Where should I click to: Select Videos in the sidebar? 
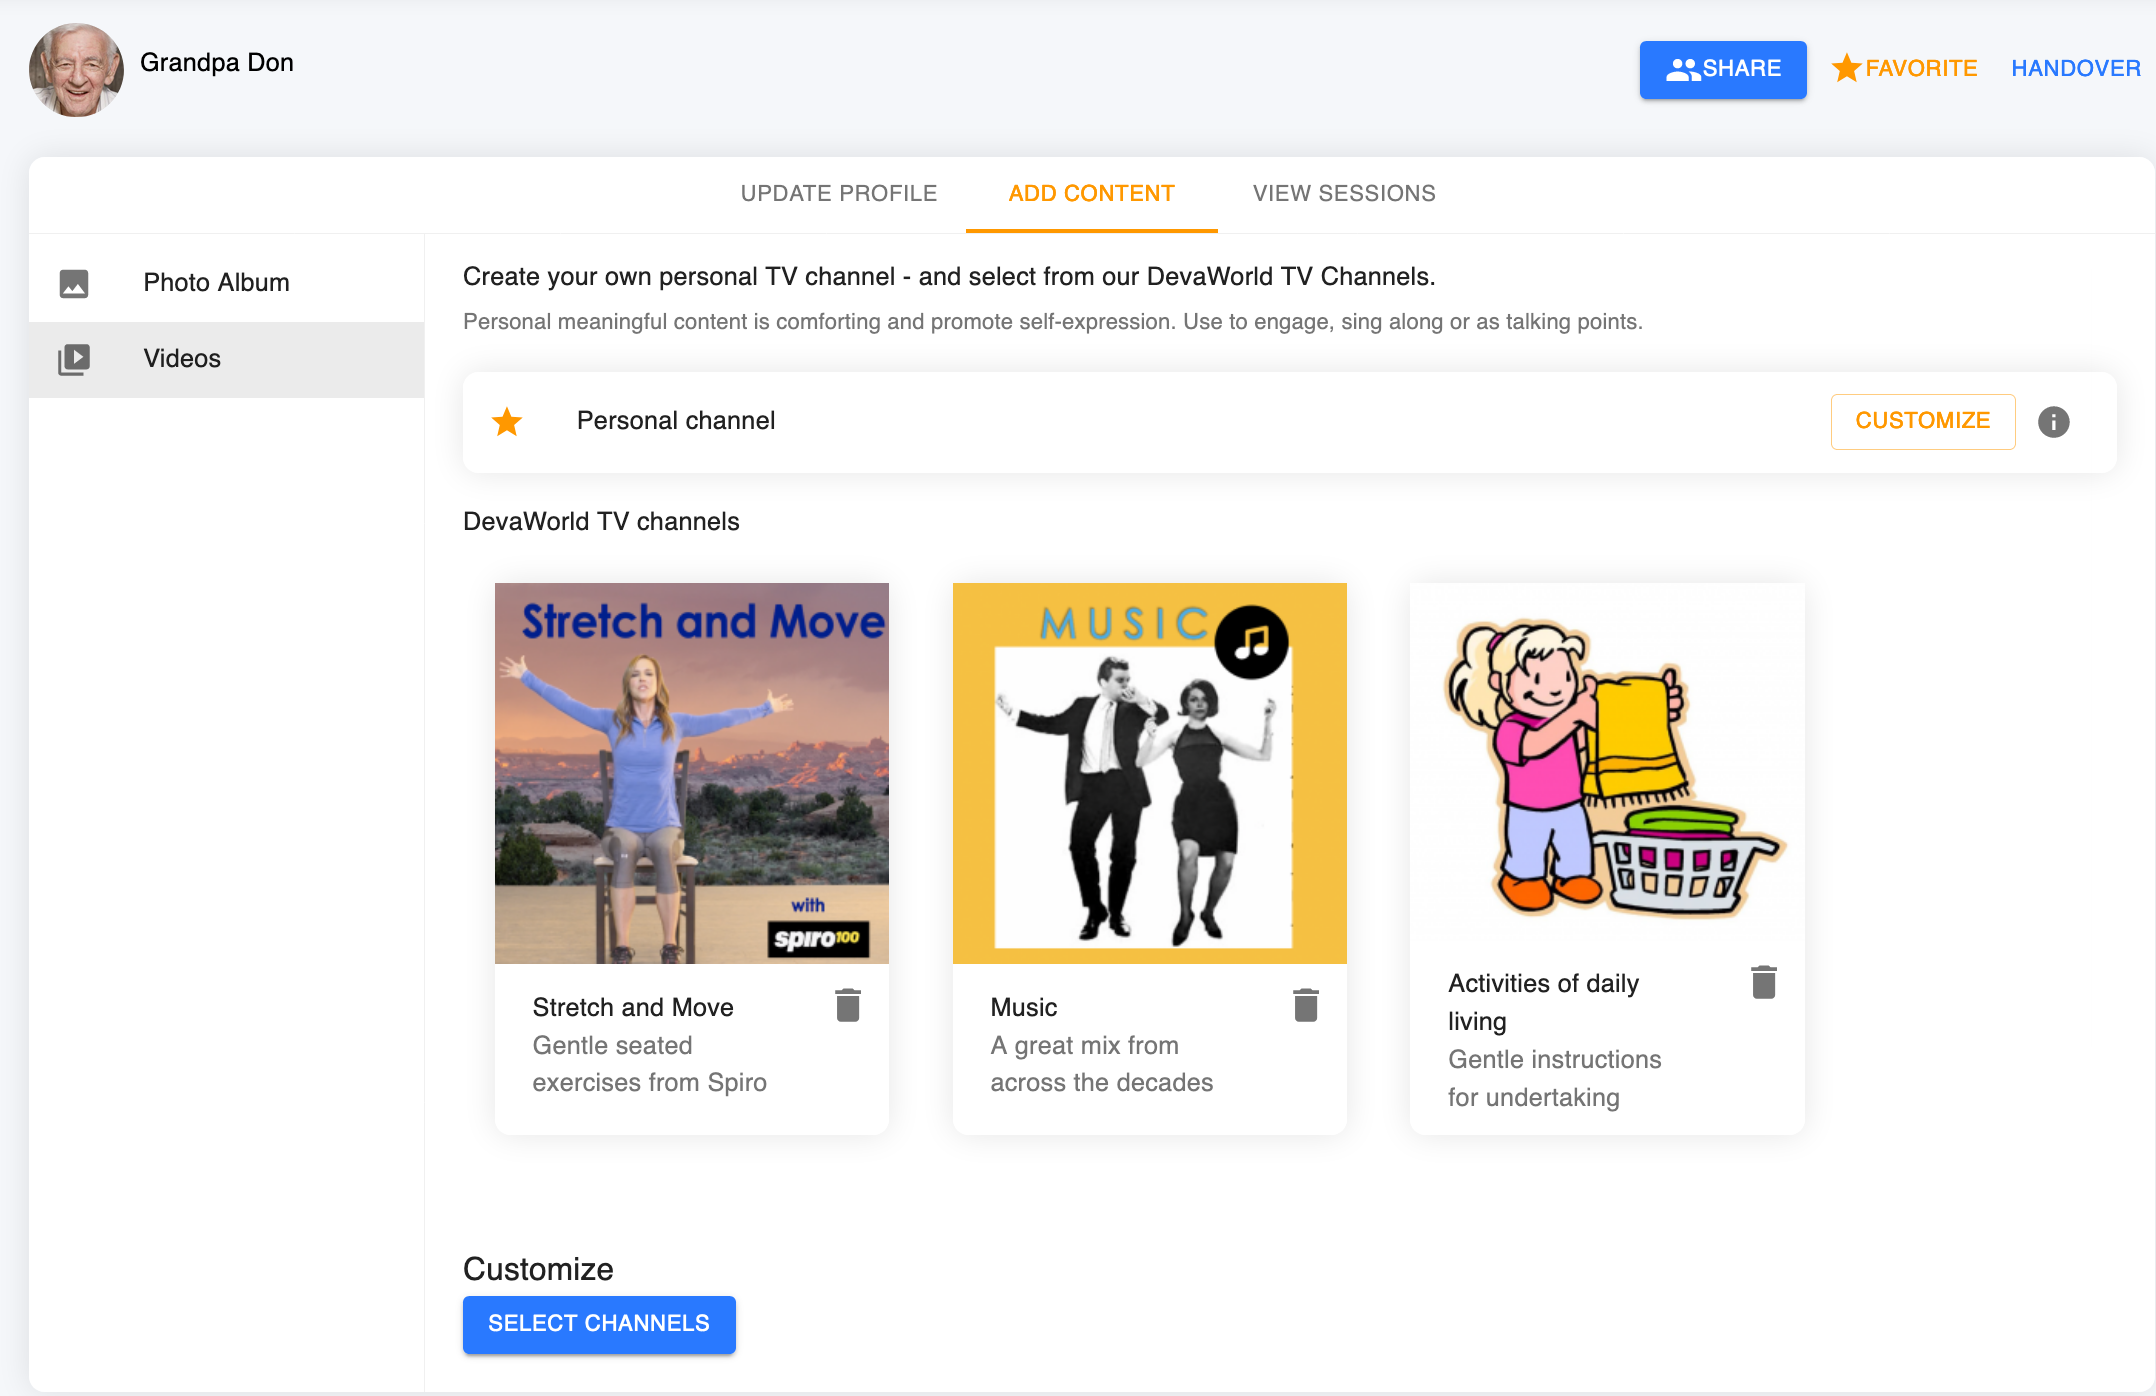pos(227,359)
